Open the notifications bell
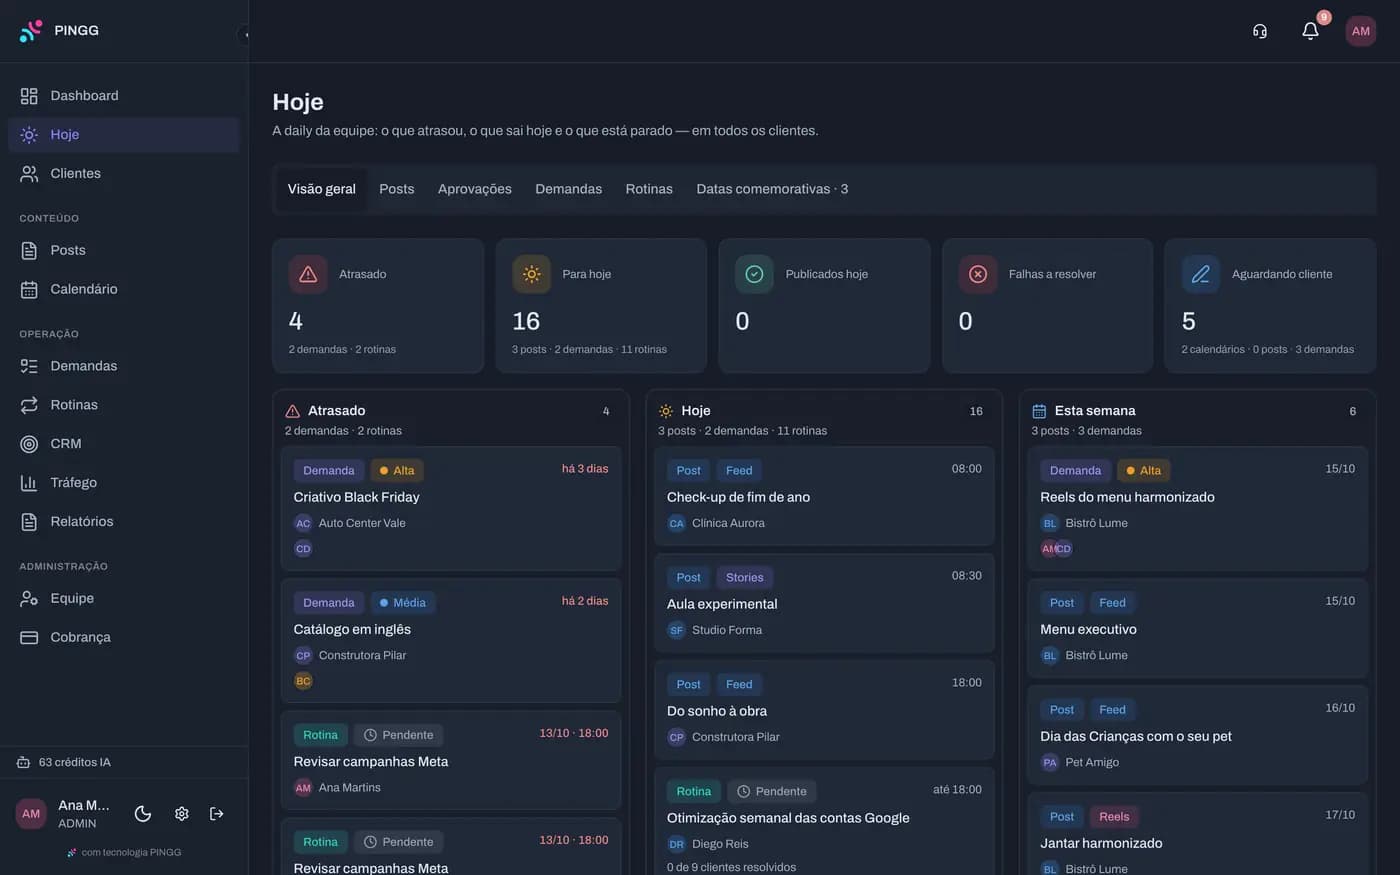The height and width of the screenshot is (875, 1400). 1310,31
